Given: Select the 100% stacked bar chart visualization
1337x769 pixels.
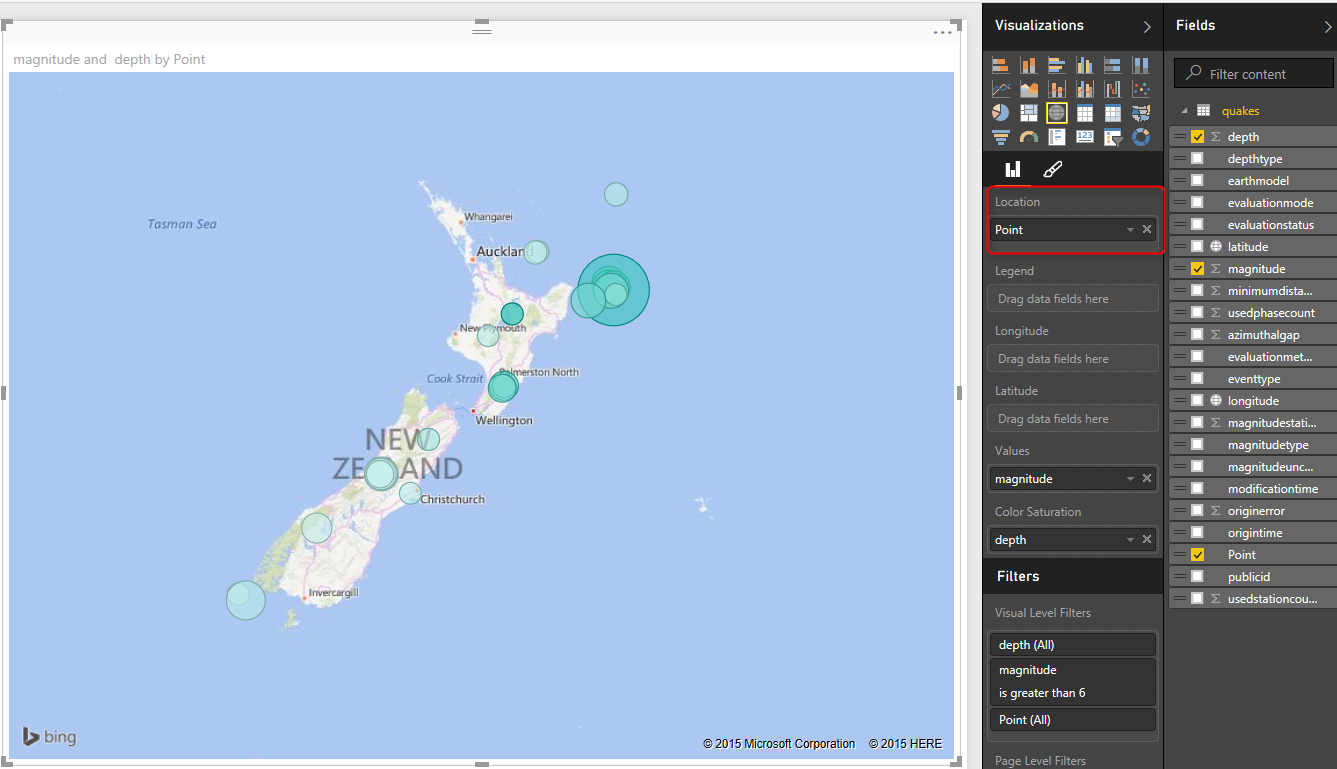Looking at the screenshot, I should tap(1112, 65).
